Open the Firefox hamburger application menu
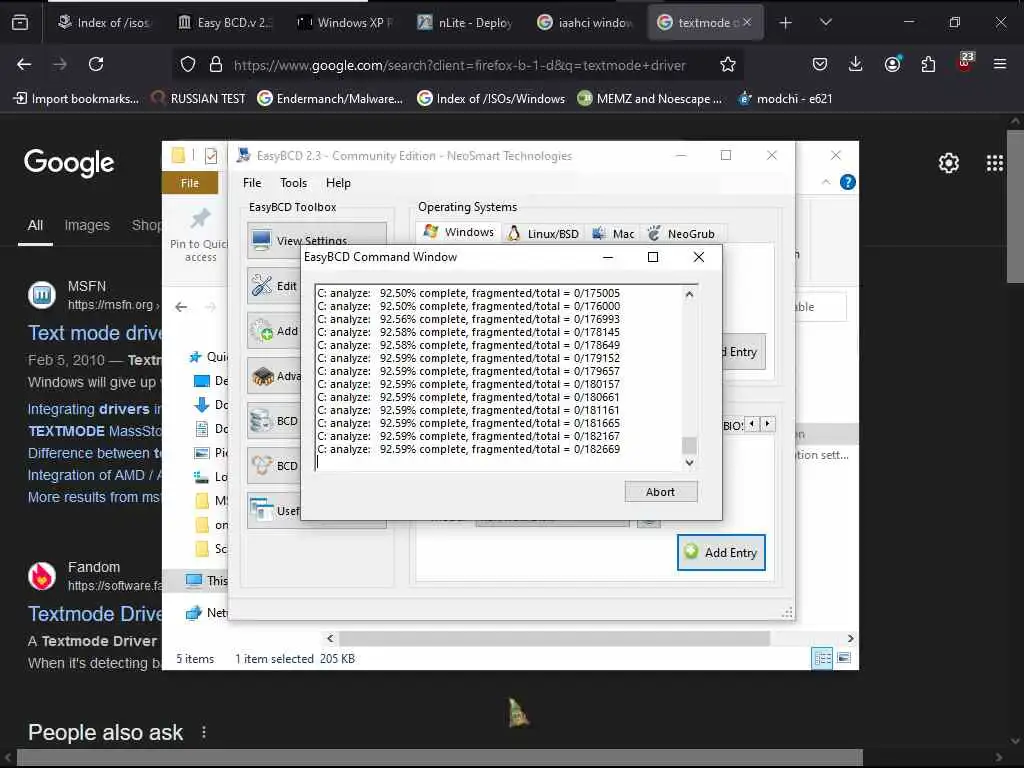The height and width of the screenshot is (768, 1024). tap(1000, 64)
